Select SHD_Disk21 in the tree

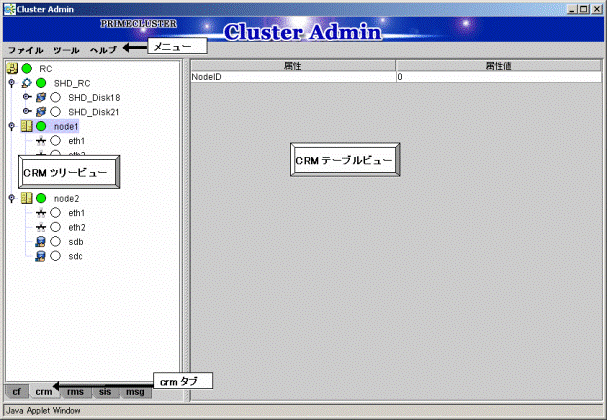94,112
